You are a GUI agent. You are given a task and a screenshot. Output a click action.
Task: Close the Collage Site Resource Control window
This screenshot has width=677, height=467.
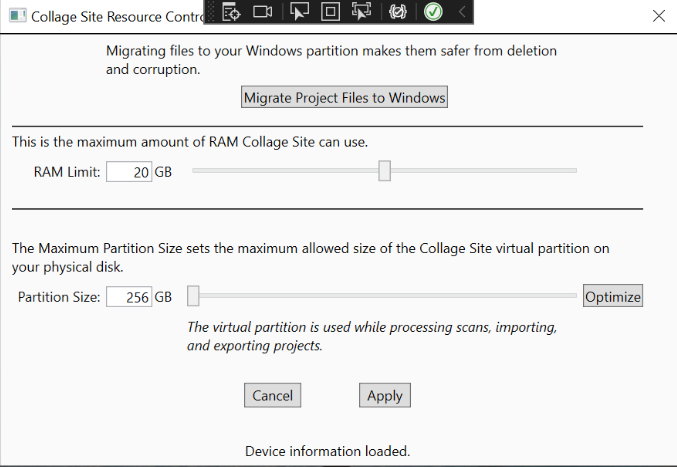click(x=658, y=16)
